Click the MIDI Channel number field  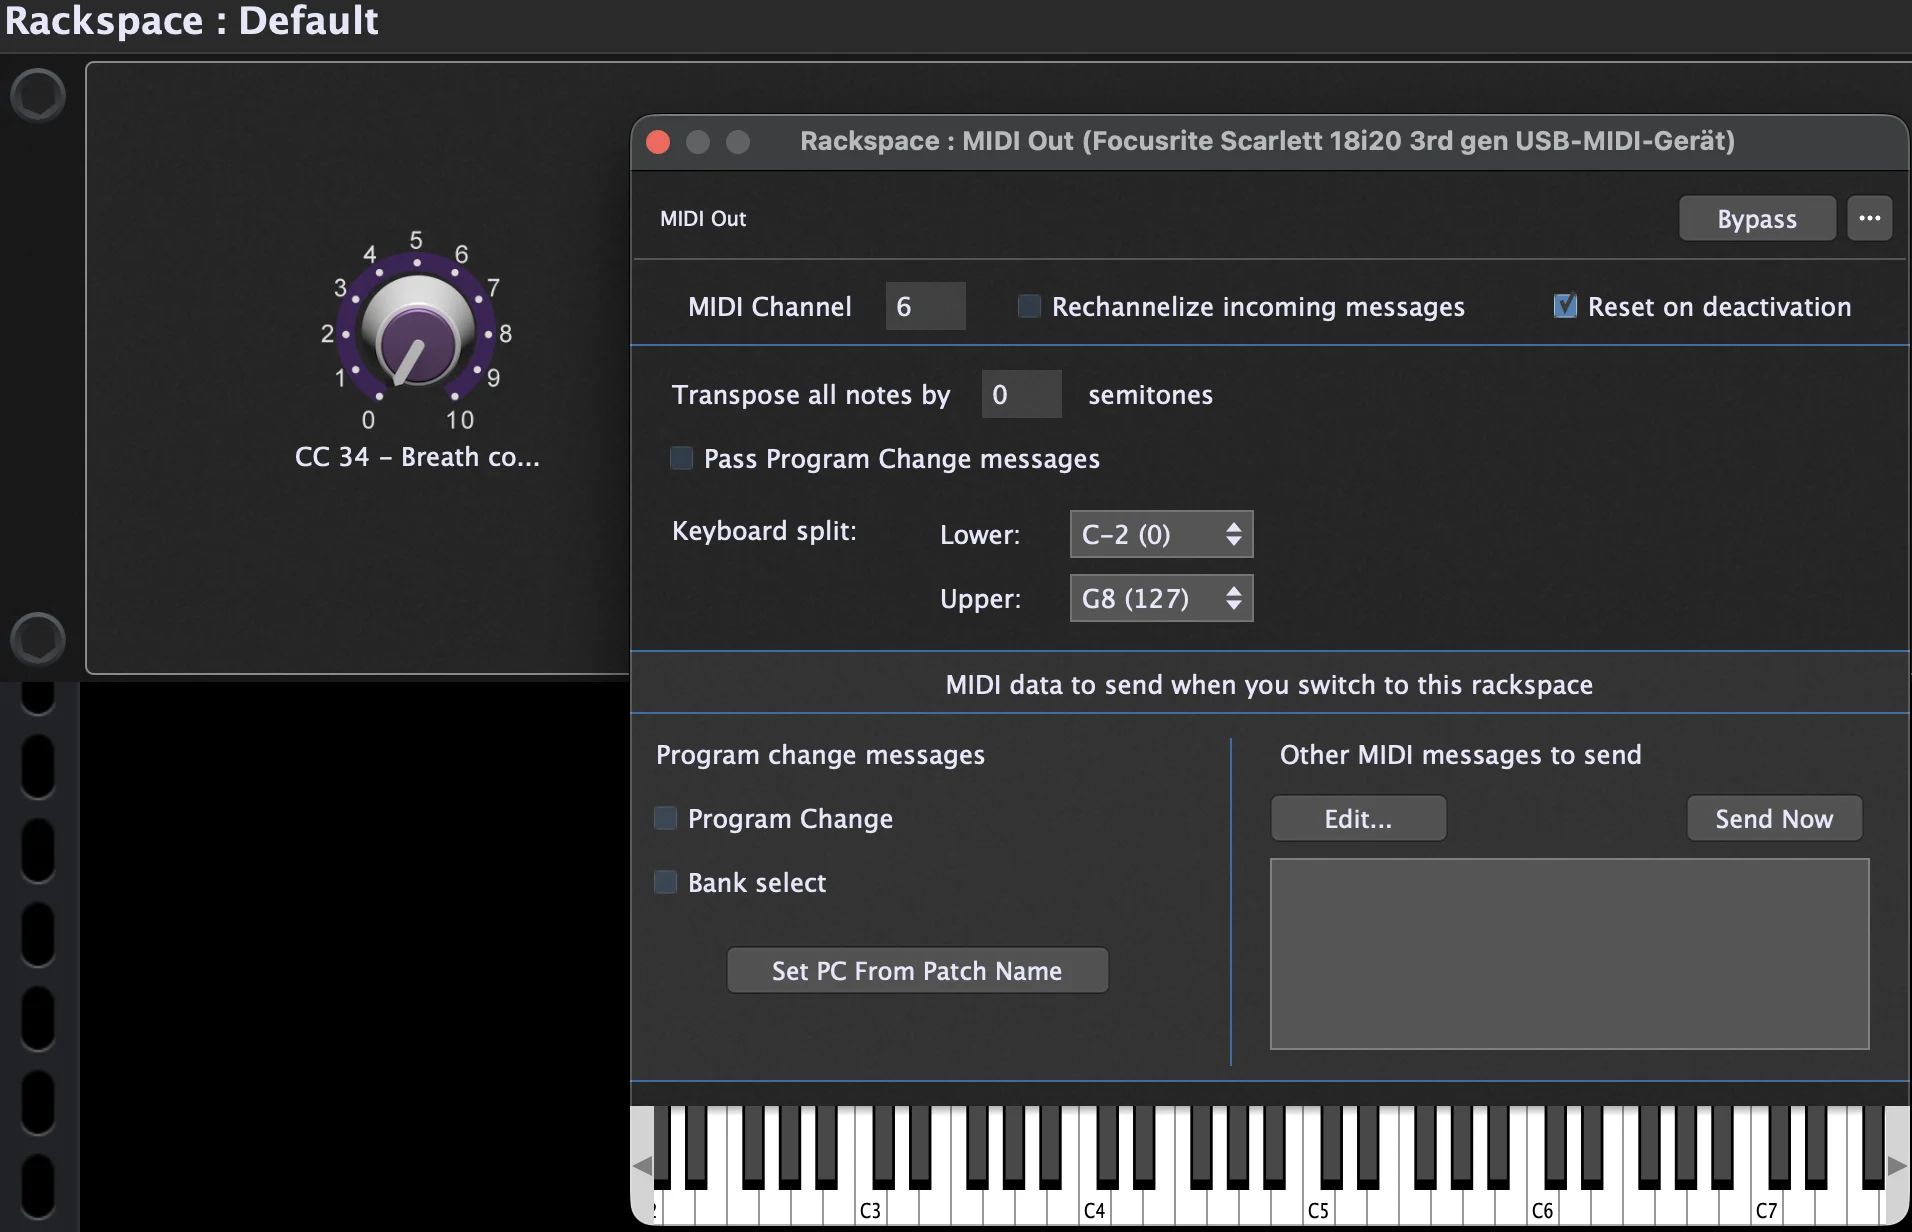coord(925,306)
